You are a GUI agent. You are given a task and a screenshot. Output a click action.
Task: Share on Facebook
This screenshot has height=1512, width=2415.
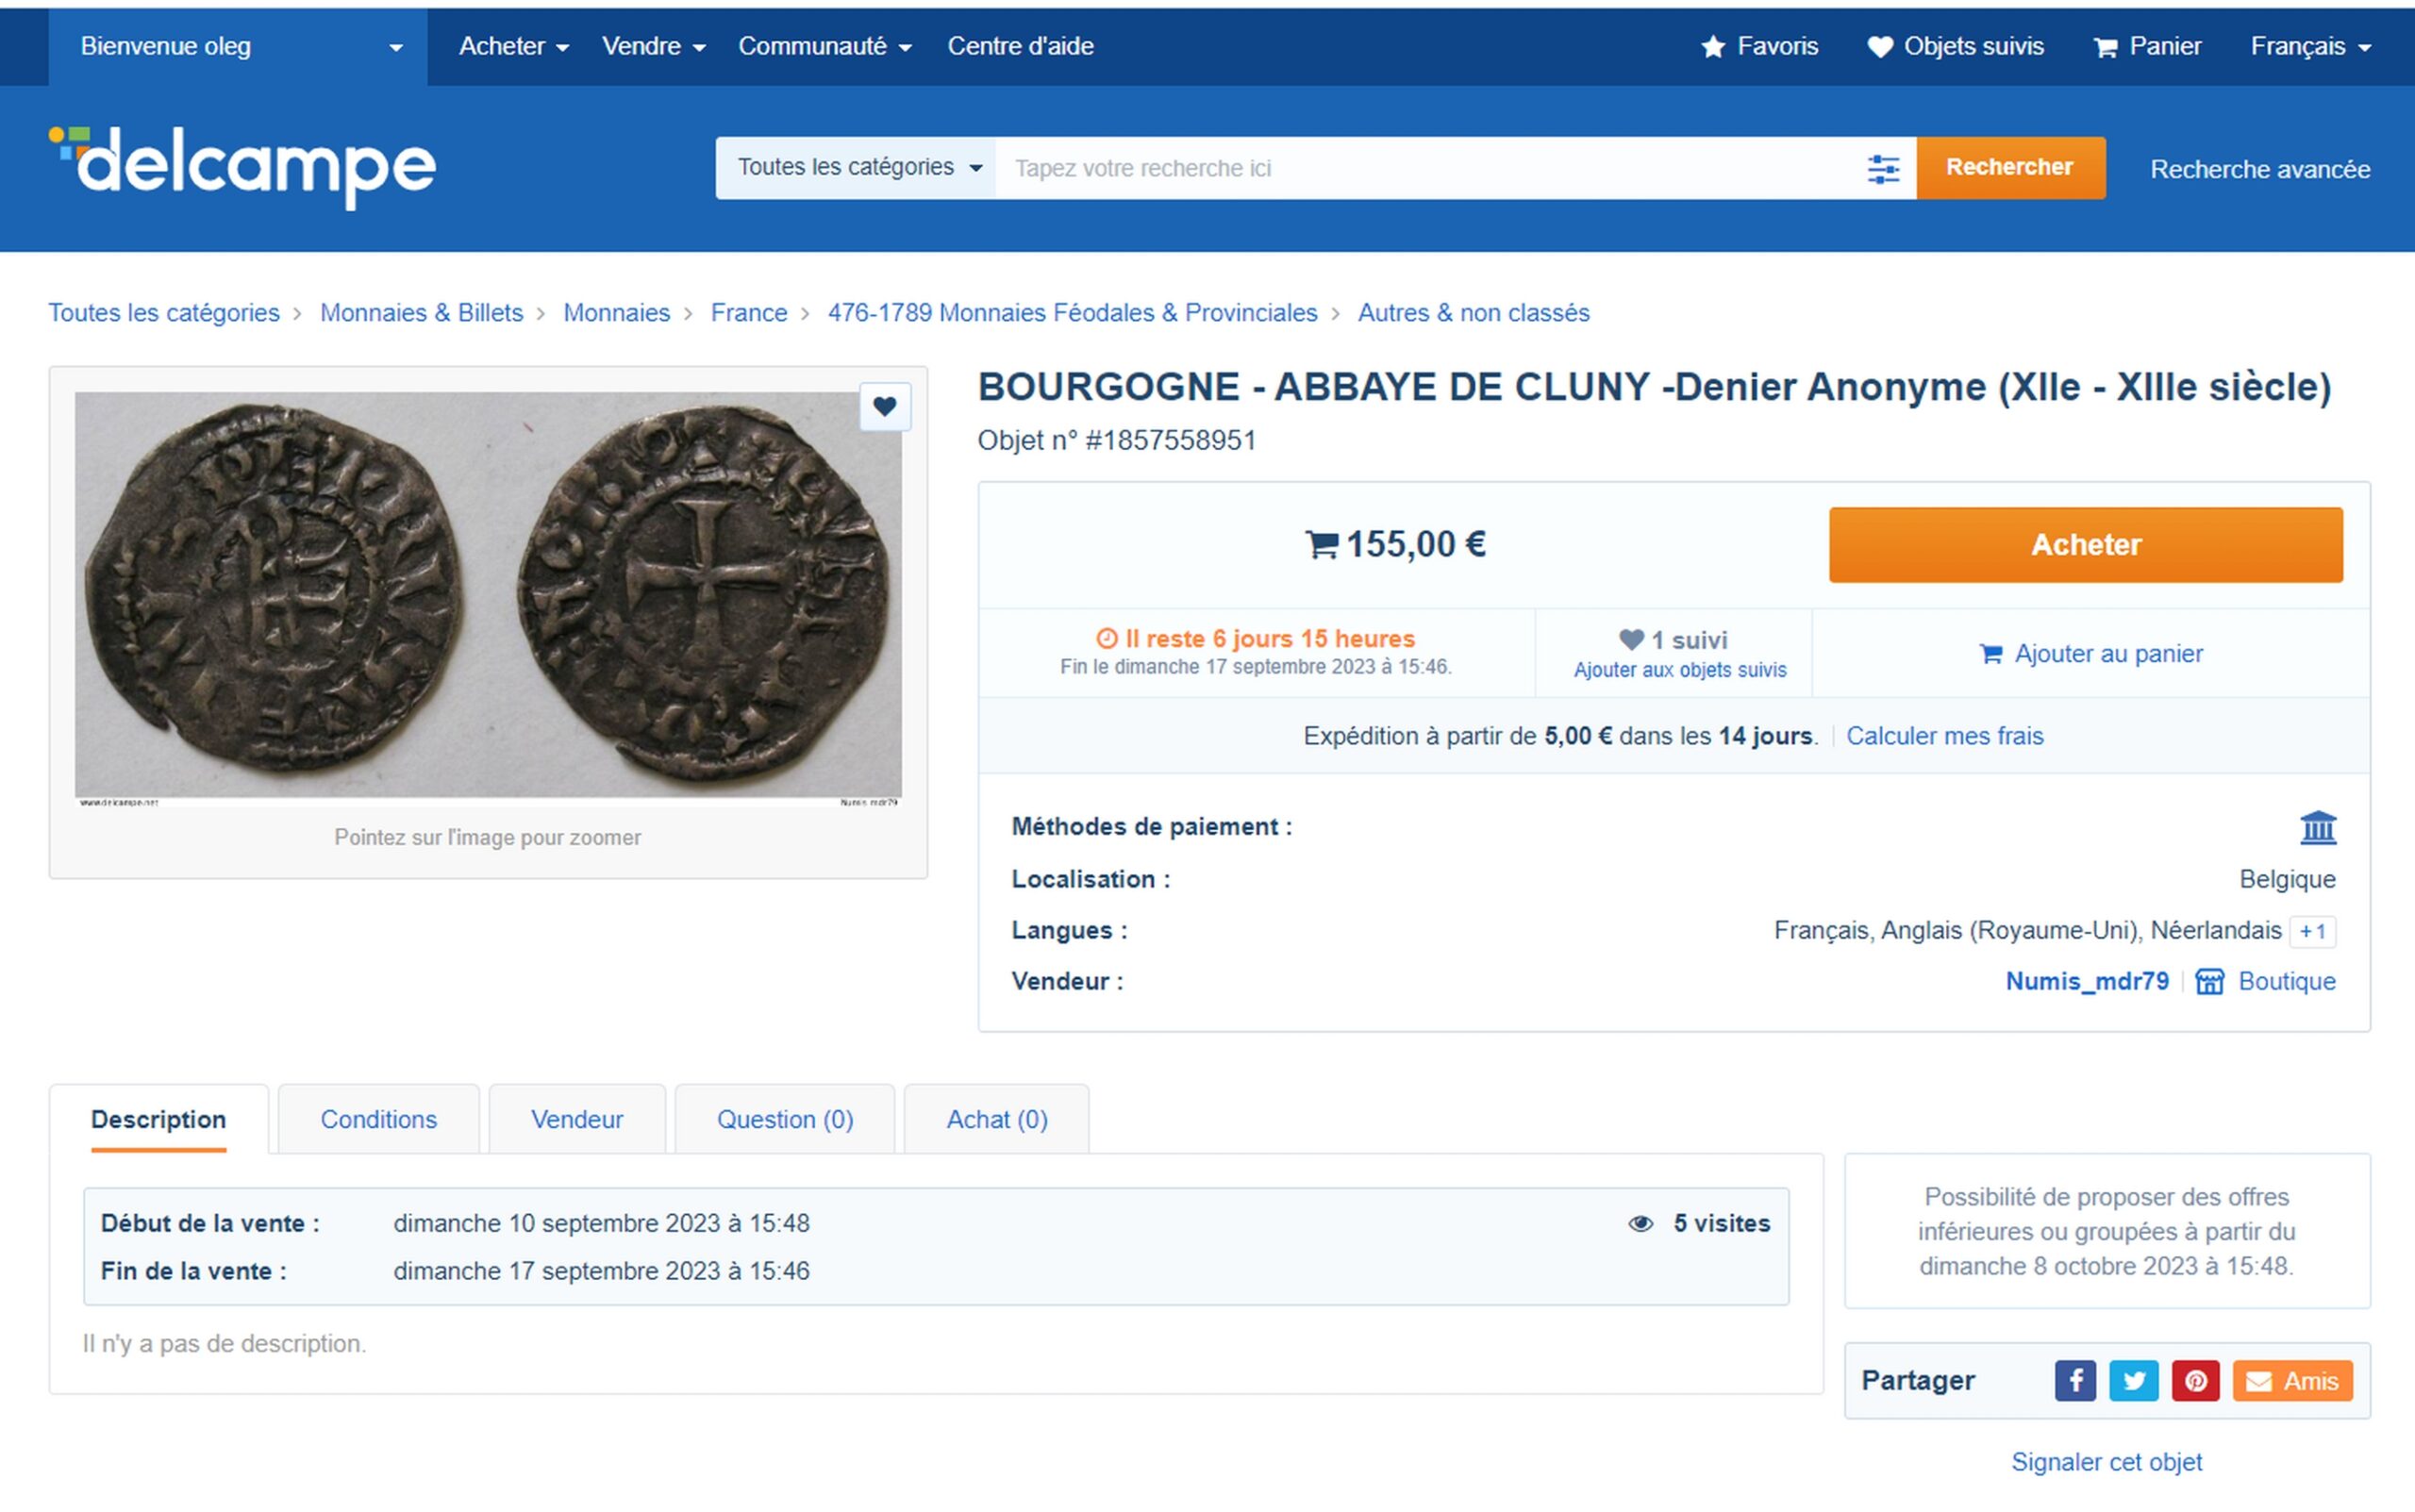[x=2075, y=1381]
